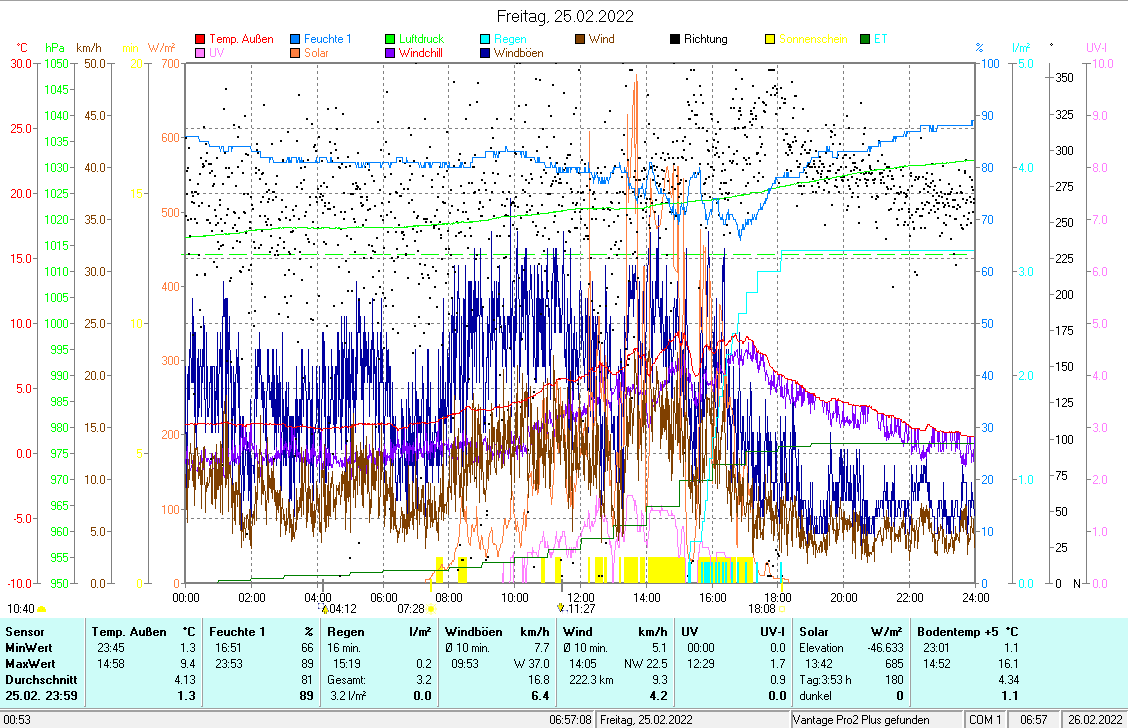Click the 18:08 marker below the time axis

[762, 608]
